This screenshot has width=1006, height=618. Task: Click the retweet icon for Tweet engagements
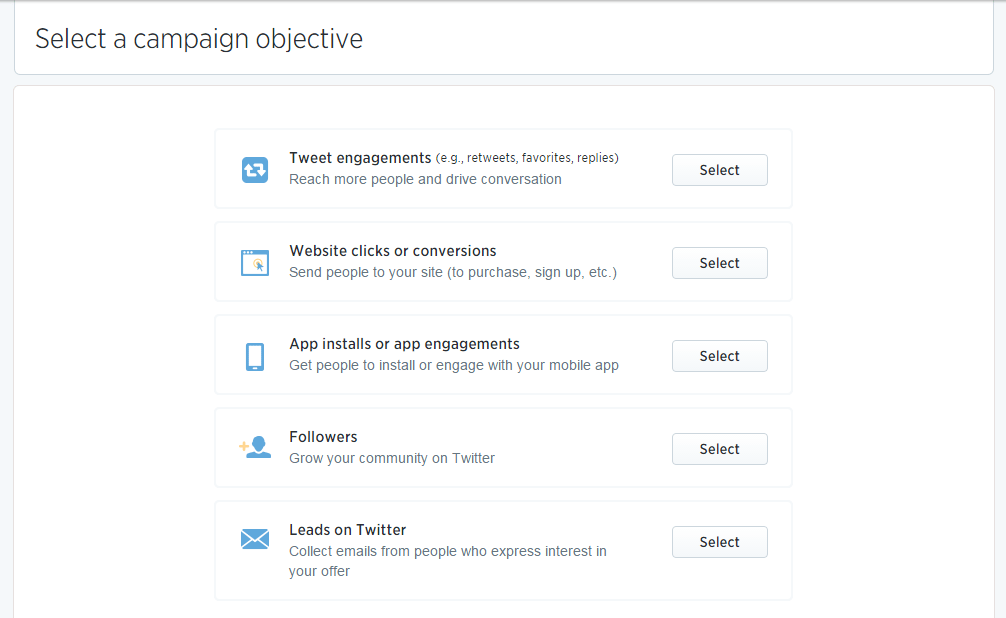(255, 170)
